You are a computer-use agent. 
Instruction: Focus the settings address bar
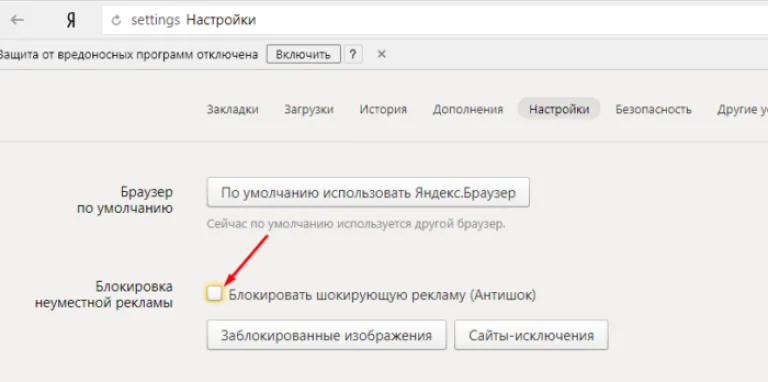[x=435, y=20]
